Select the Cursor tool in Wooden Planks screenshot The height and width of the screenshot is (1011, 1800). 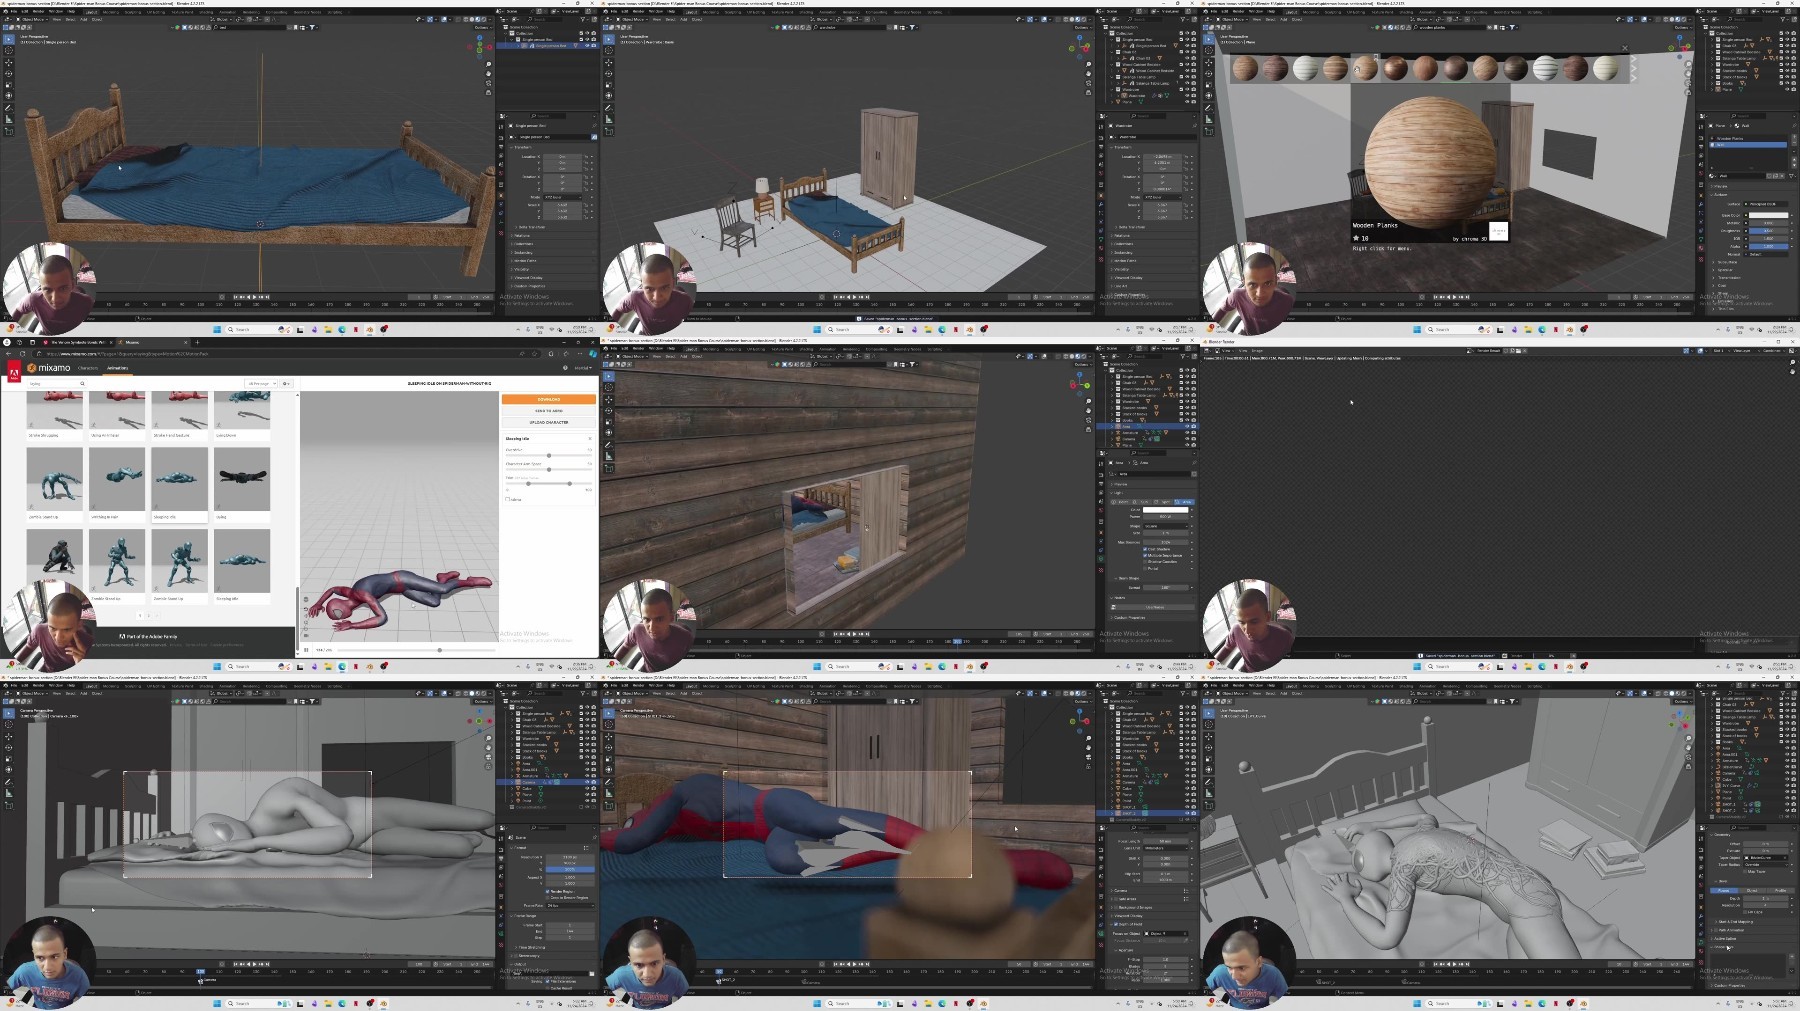click(x=1208, y=50)
